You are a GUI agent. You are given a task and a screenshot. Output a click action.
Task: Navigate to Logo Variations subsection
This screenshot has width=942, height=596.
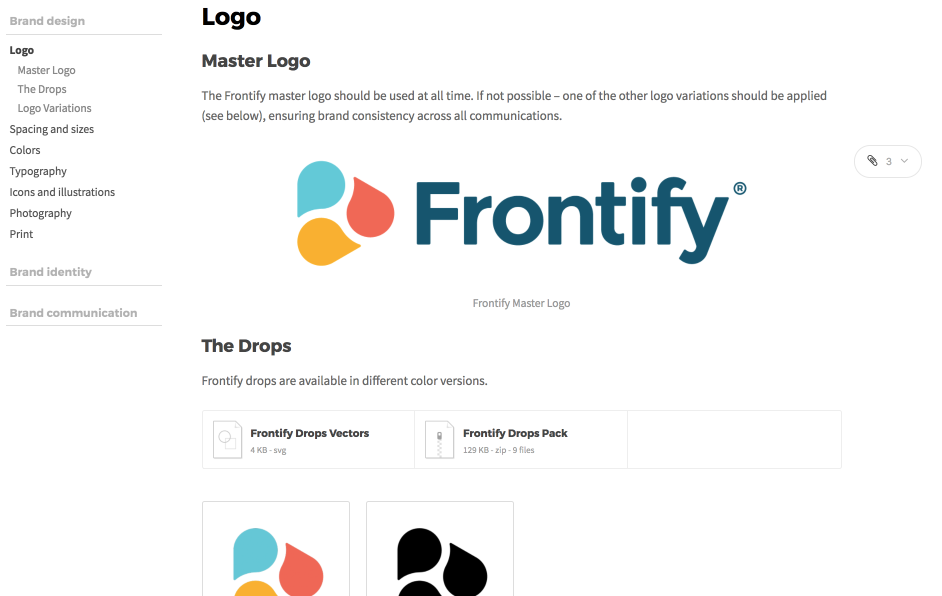(54, 108)
